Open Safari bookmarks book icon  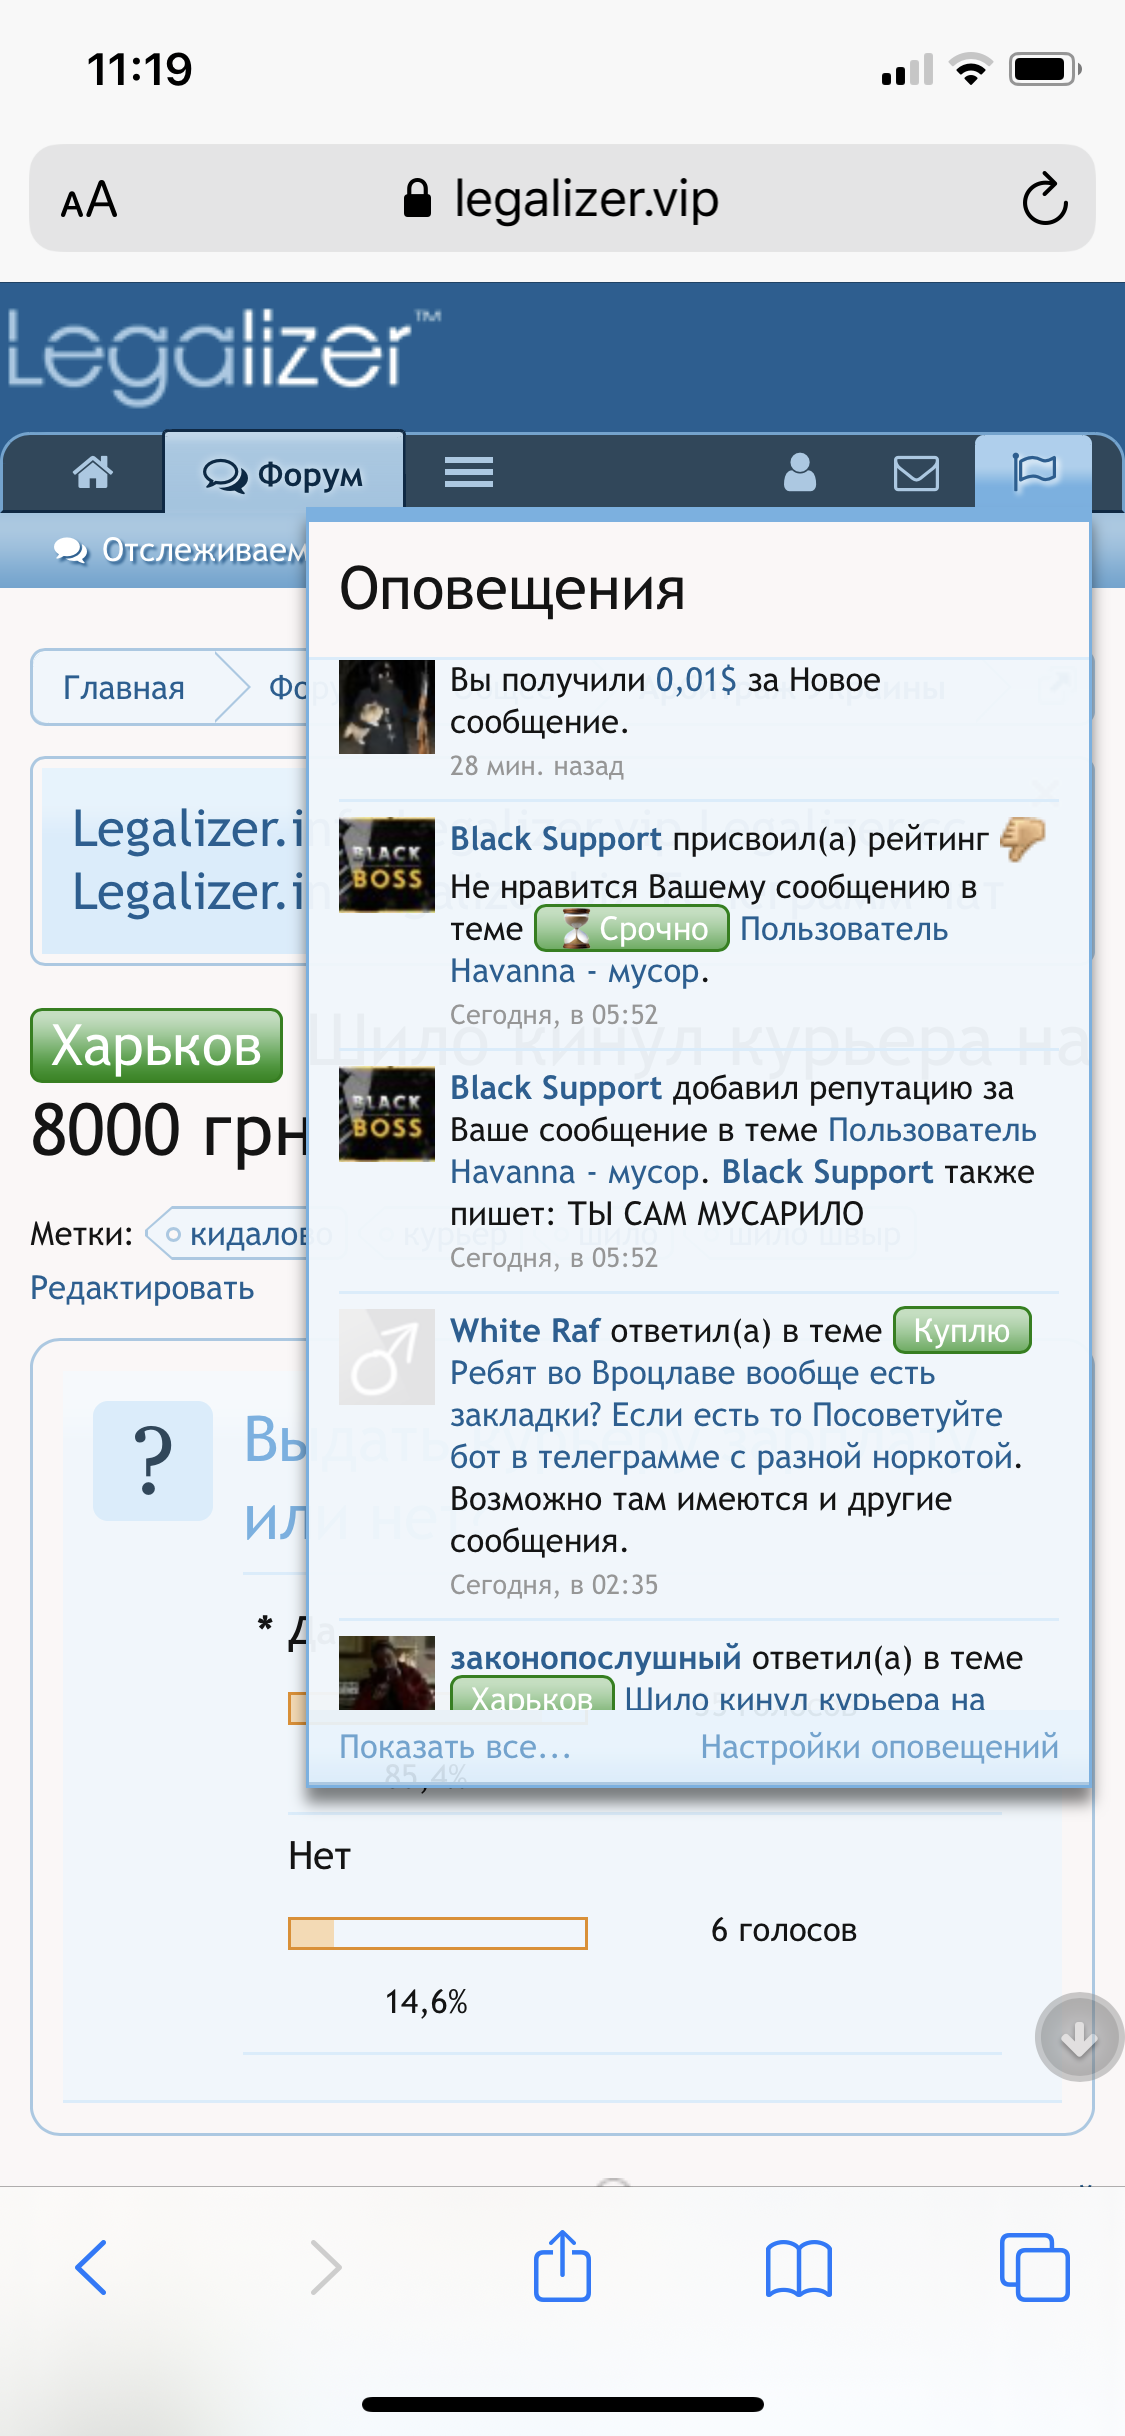pos(798,2267)
